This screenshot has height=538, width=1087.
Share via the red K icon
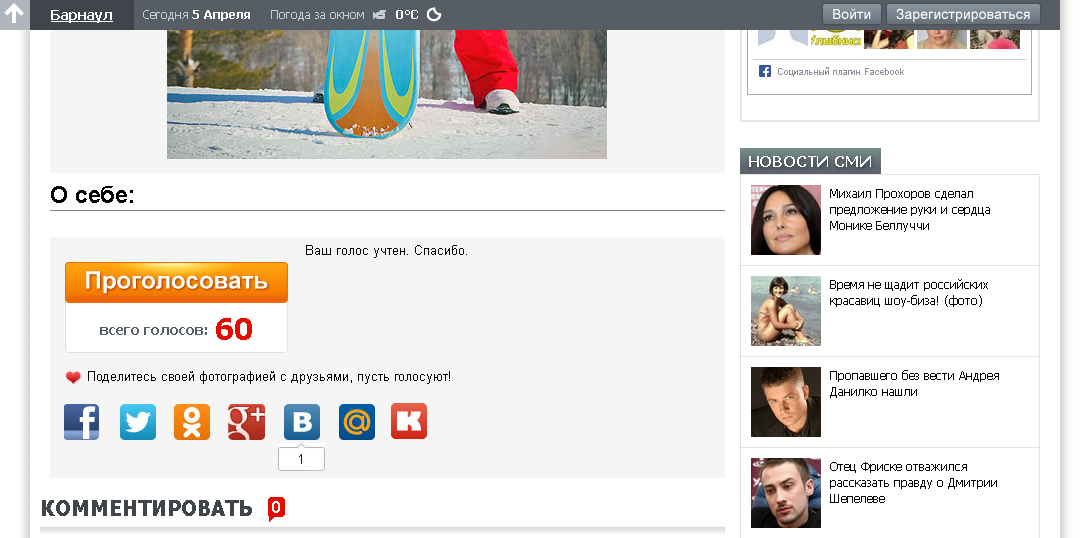[409, 422]
